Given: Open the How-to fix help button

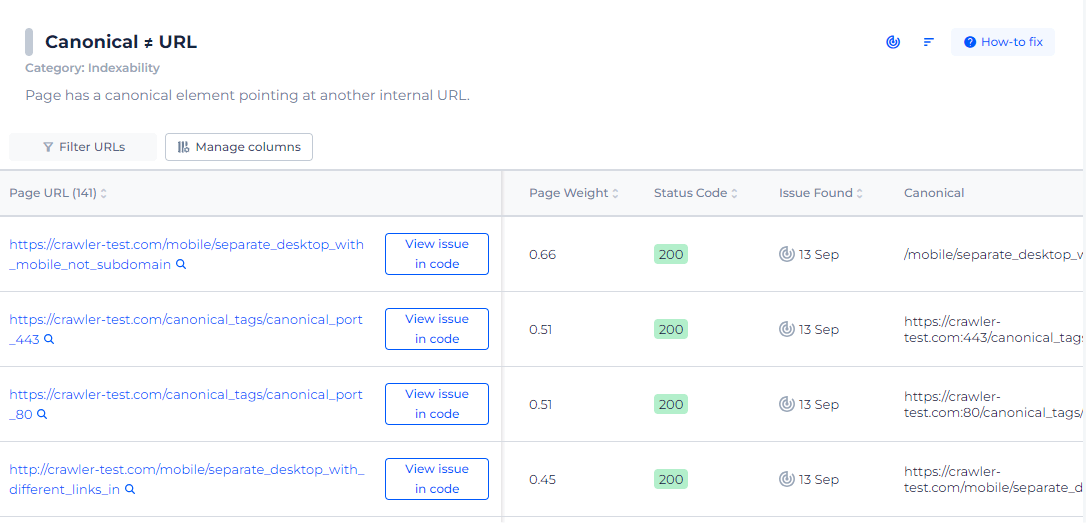Looking at the screenshot, I should 1003,42.
